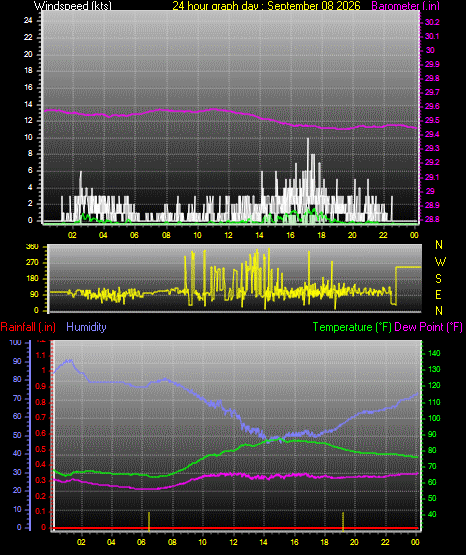Click the Windspeed (kts) axis title
Screen dimensions: 466x555
[x=73, y=5]
